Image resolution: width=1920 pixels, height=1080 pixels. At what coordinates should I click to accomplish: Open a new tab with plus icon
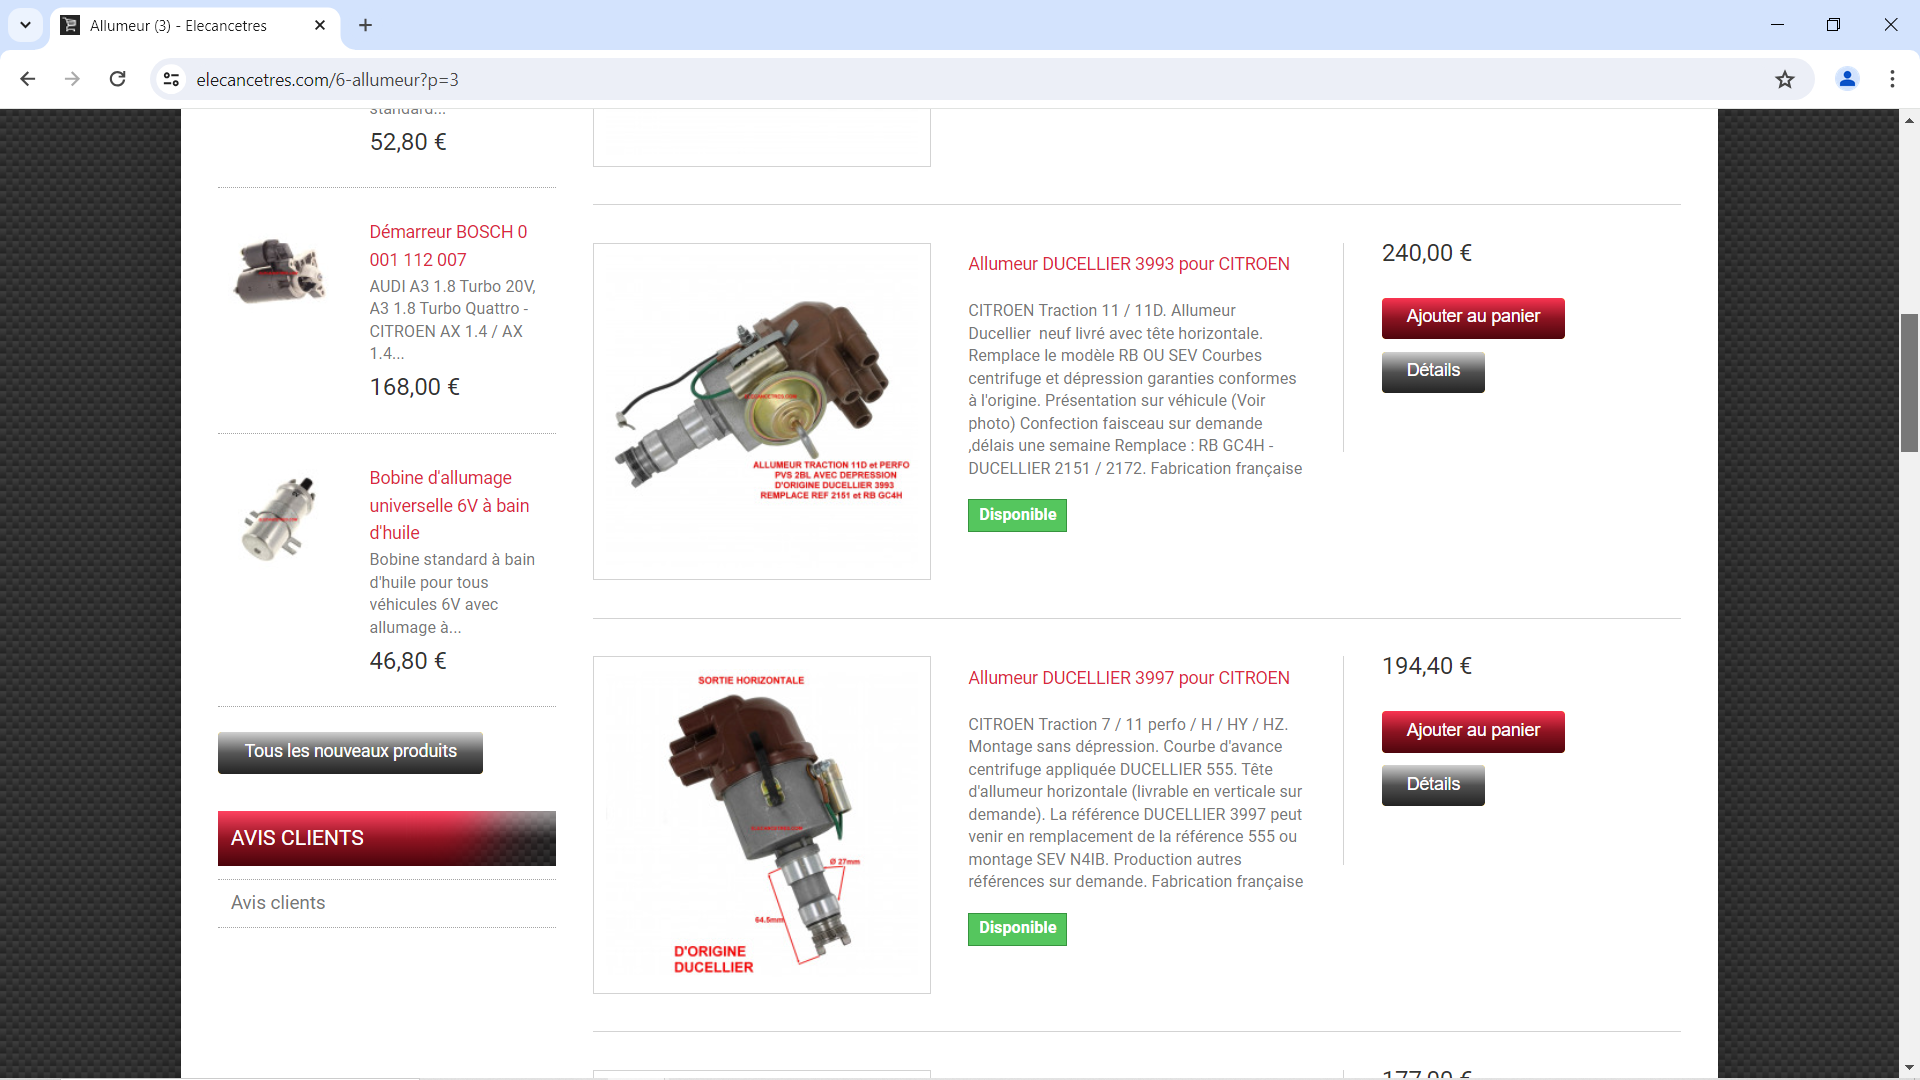[365, 25]
